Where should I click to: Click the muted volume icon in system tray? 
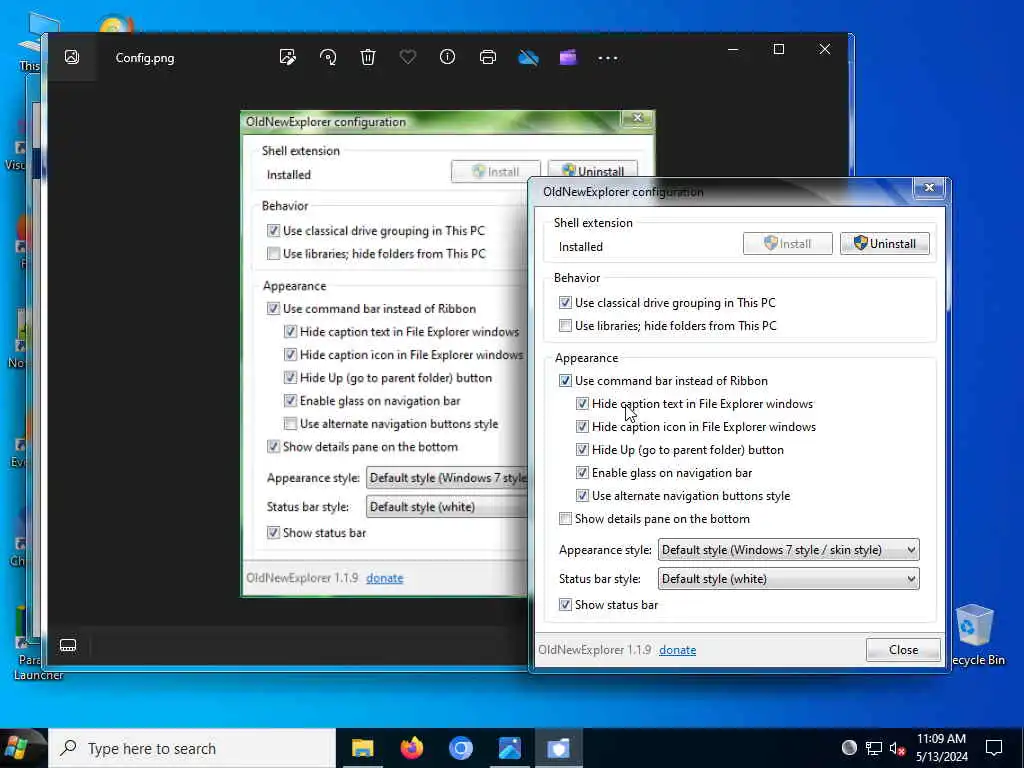[897, 748]
